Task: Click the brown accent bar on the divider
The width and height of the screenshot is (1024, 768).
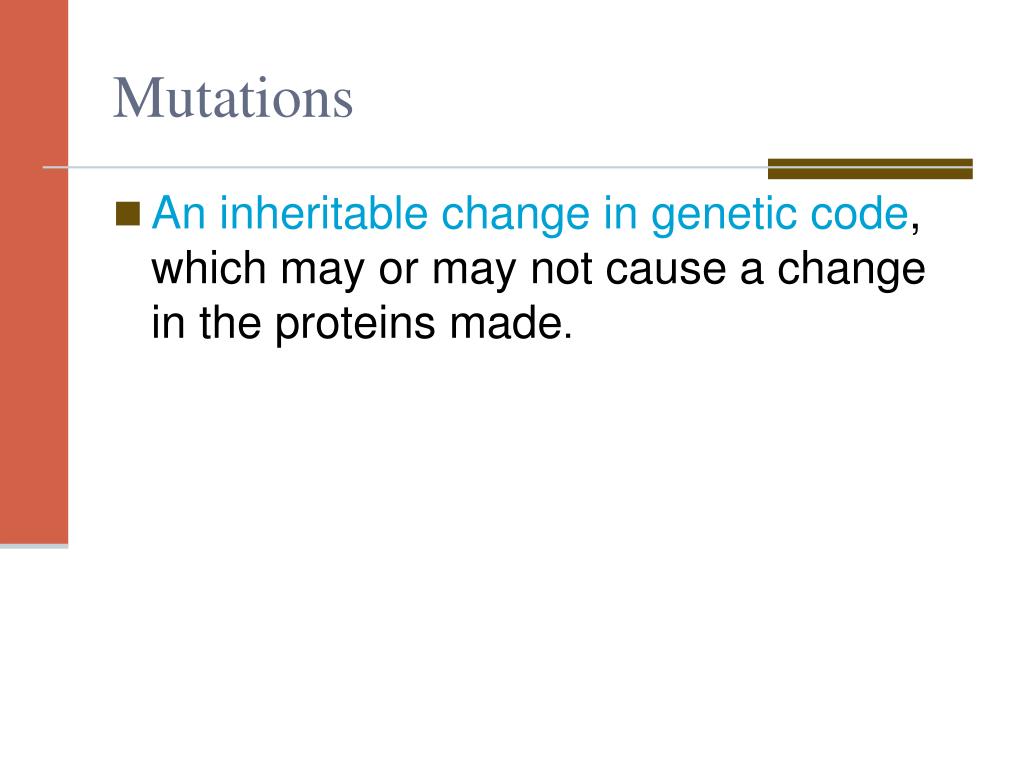Action: (x=870, y=168)
